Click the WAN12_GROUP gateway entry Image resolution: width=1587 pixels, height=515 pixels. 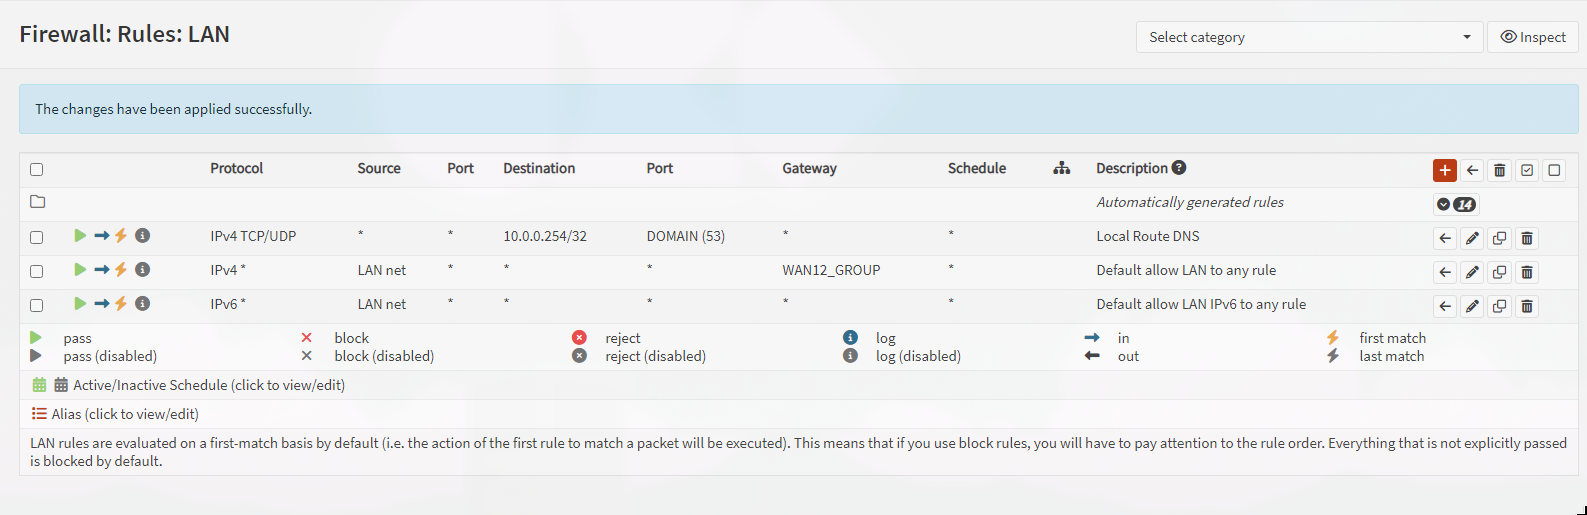click(831, 270)
